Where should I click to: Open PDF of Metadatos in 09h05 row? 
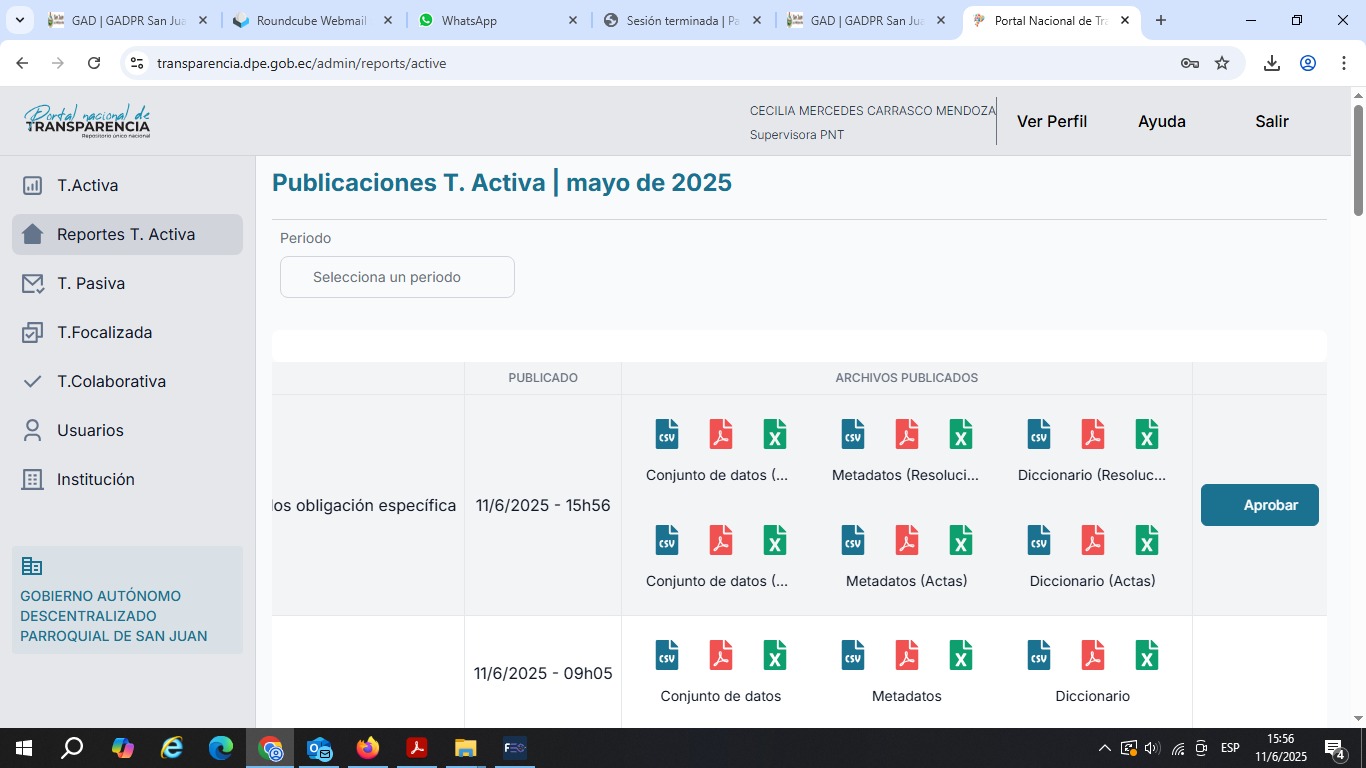click(x=907, y=655)
